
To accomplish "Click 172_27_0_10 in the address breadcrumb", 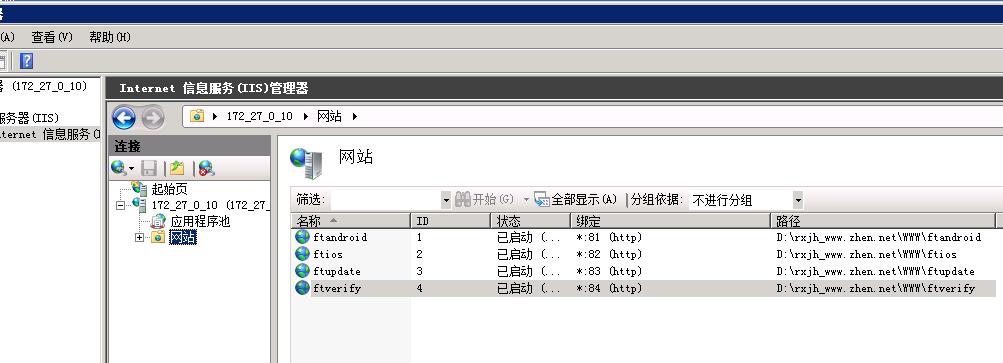I will pos(259,117).
